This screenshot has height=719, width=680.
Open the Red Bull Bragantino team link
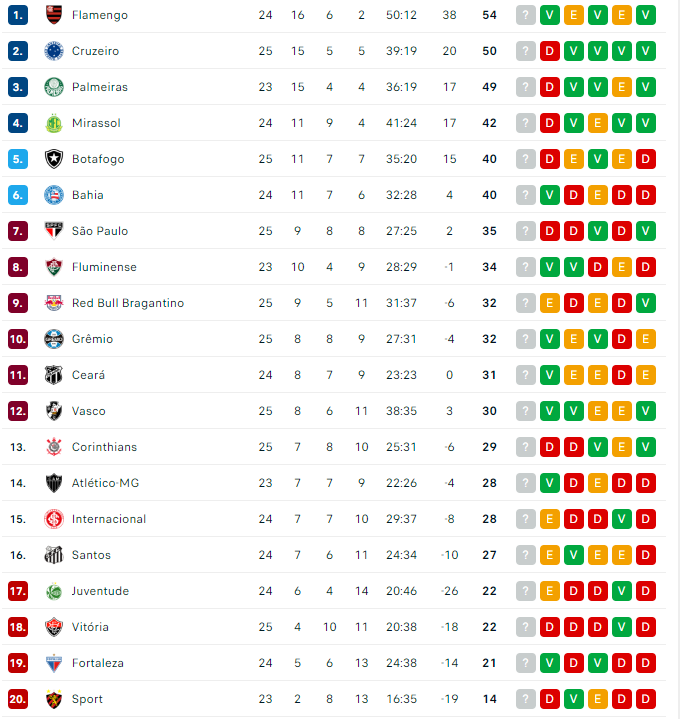128,303
